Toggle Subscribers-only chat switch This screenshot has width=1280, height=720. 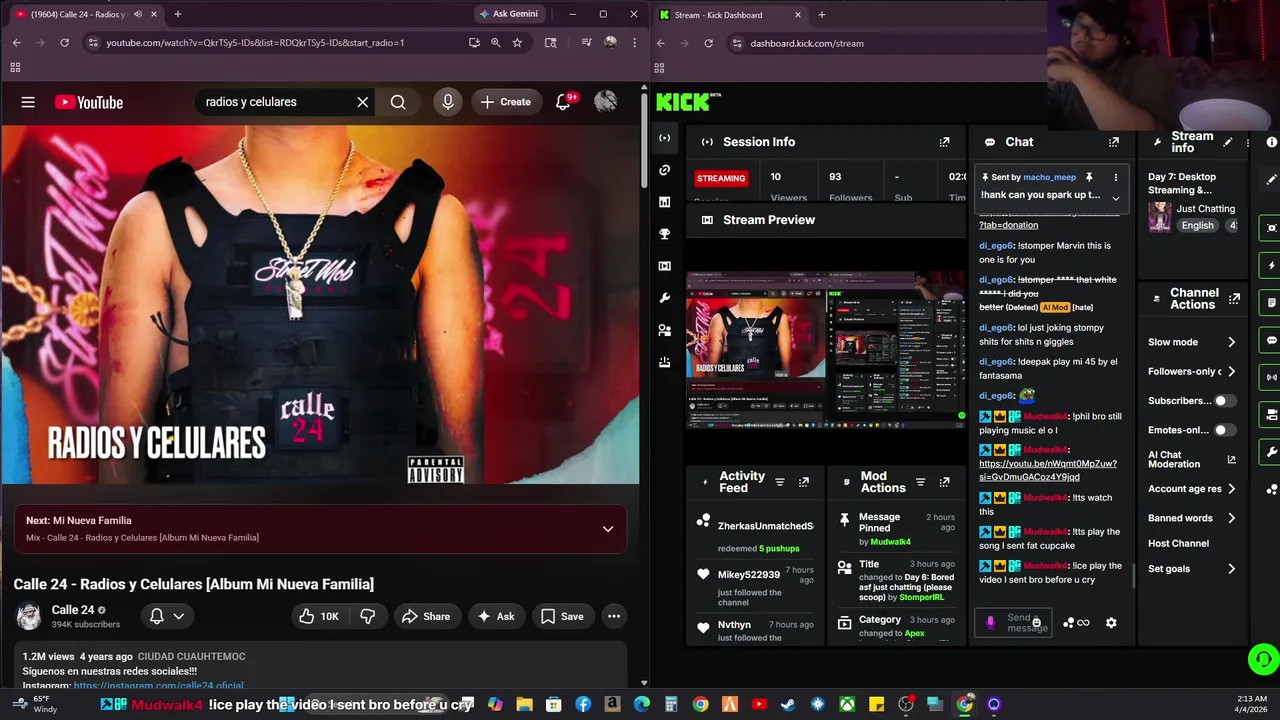(x=1224, y=401)
